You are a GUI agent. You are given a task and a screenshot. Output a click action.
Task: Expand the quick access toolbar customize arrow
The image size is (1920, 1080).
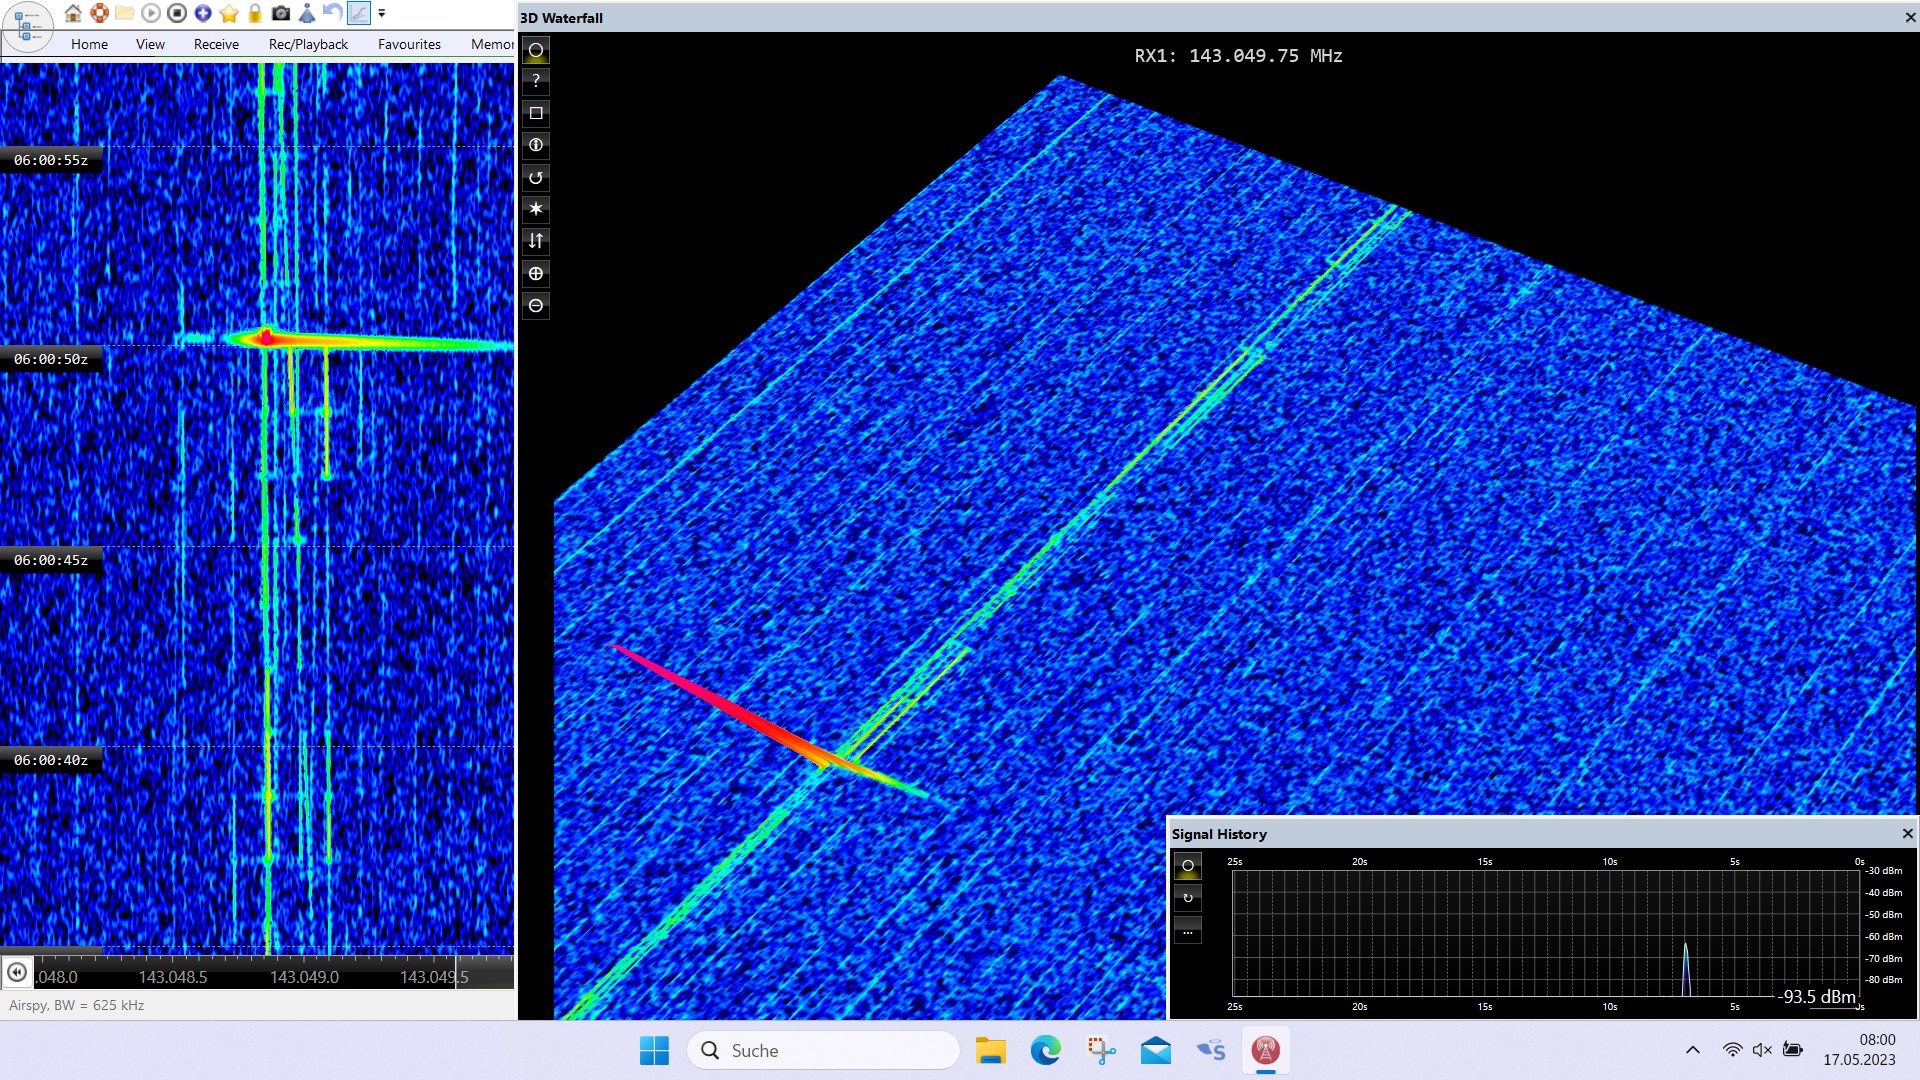click(x=382, y=14)
